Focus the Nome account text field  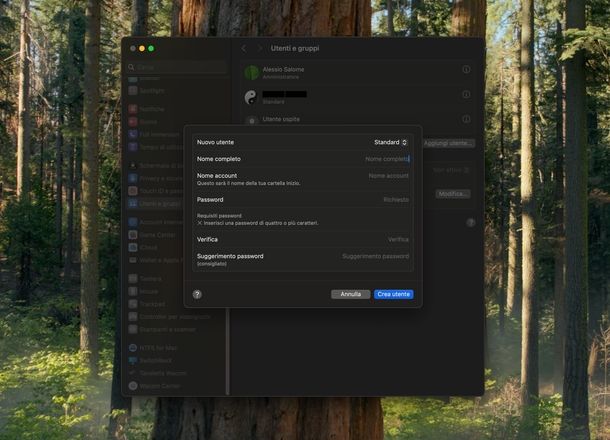388,176
